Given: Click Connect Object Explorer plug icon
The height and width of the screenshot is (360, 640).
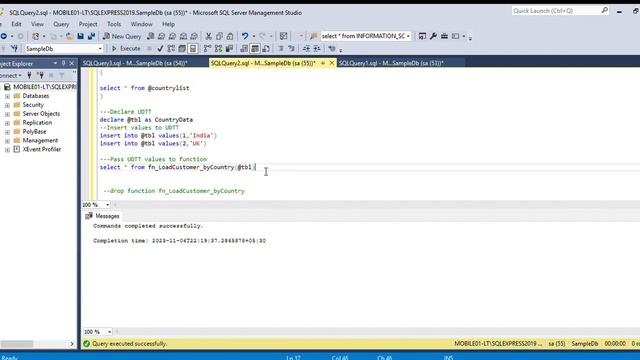Looking at the screenshot, I should click(x=29, y=75).
